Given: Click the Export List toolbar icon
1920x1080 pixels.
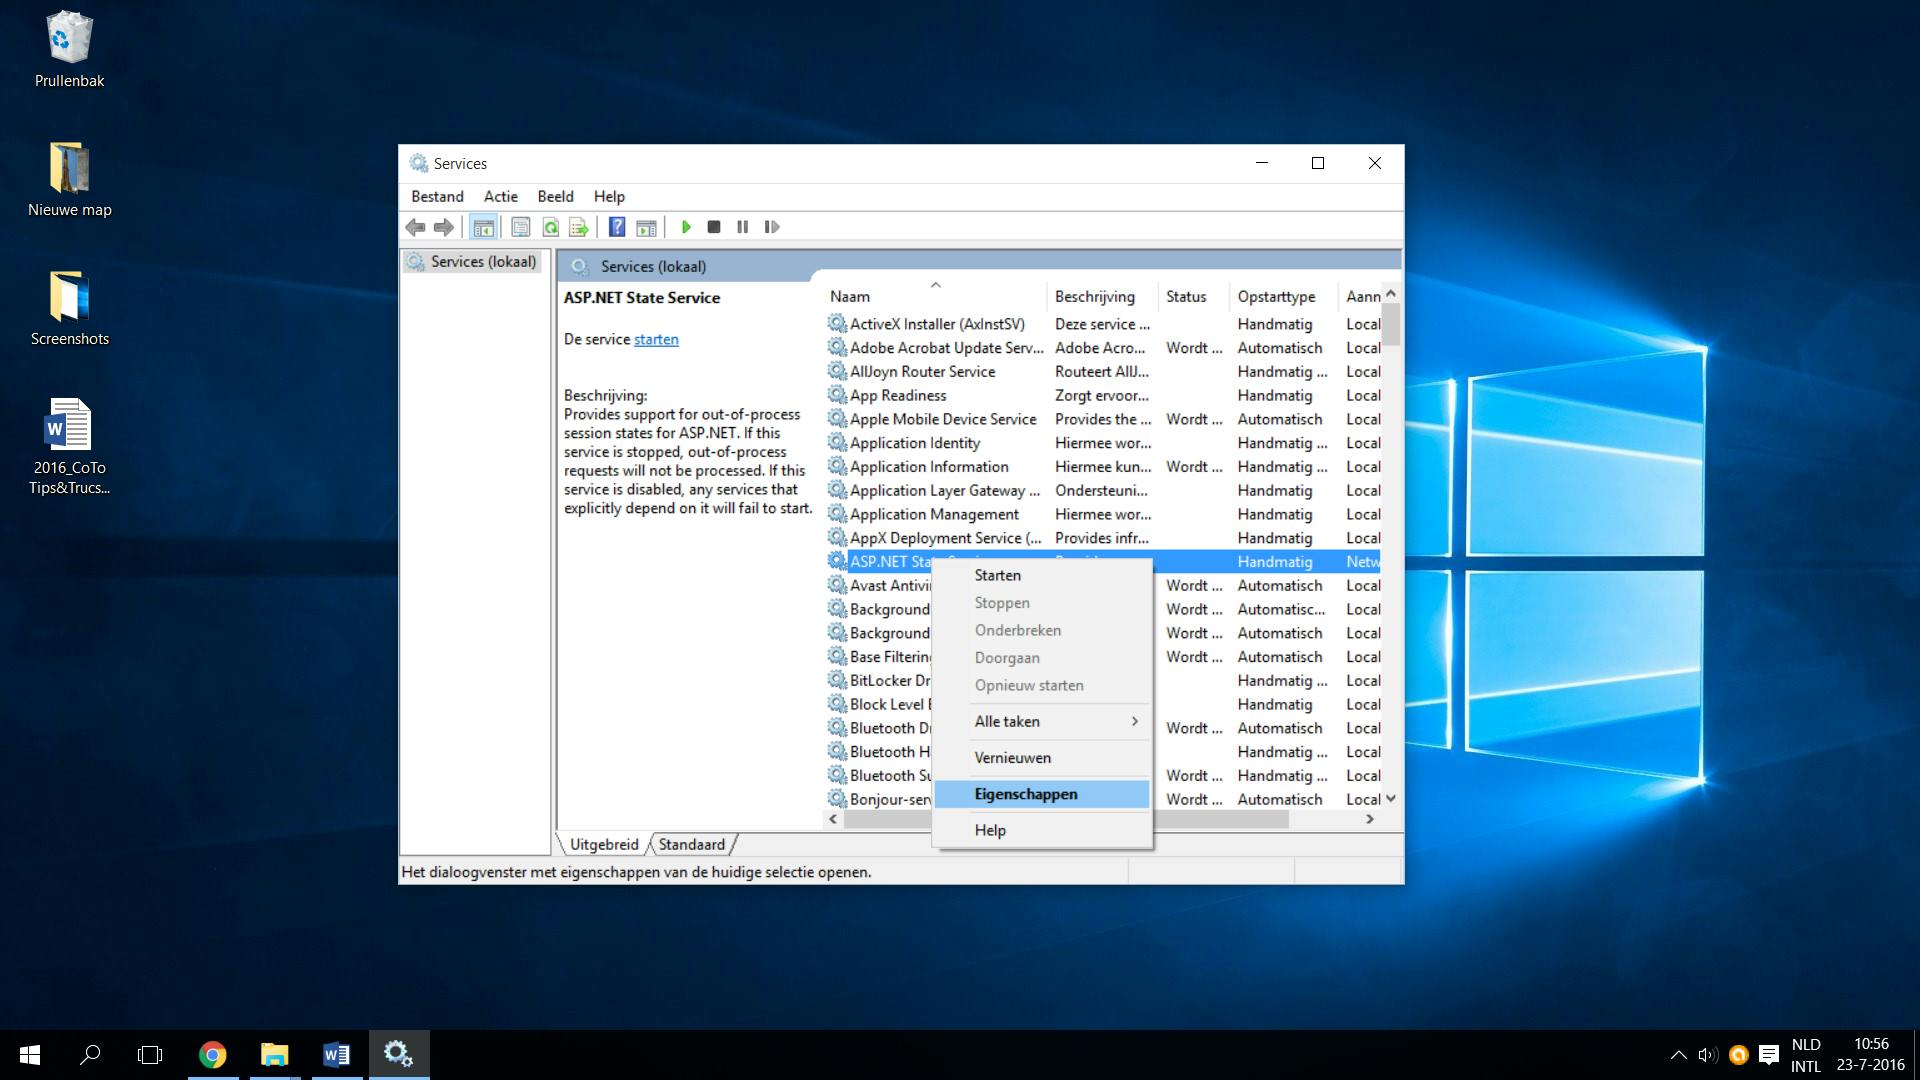Looking at the screenshot, I should [578, 227].
